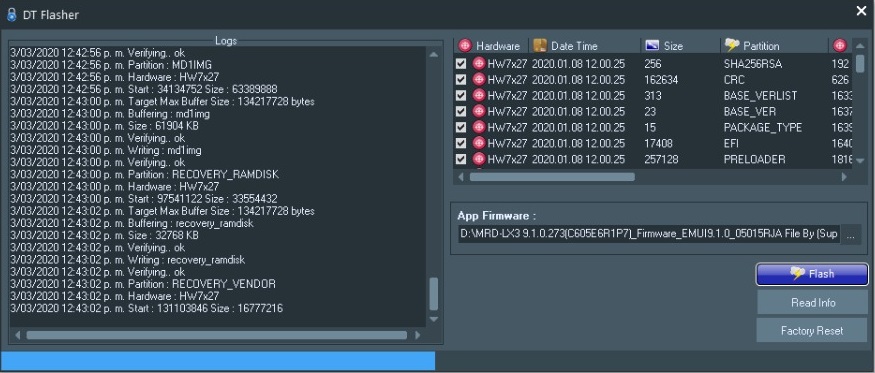This screenshot has height=373, width=875.
Task: Toggle the PACKAGE_TYPE row checkbox
Action: point(460,127)
